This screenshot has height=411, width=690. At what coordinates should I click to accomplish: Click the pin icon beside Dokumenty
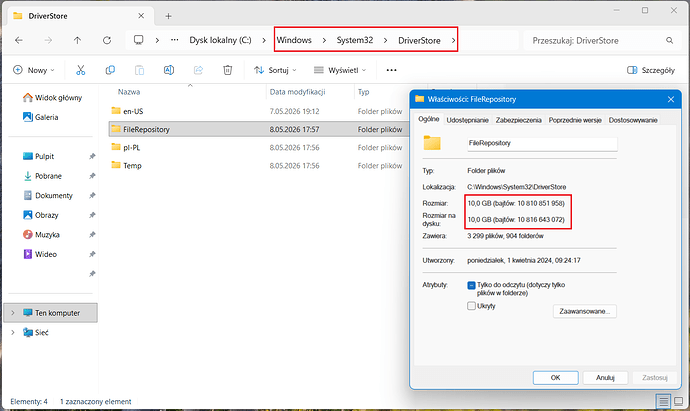92,195
